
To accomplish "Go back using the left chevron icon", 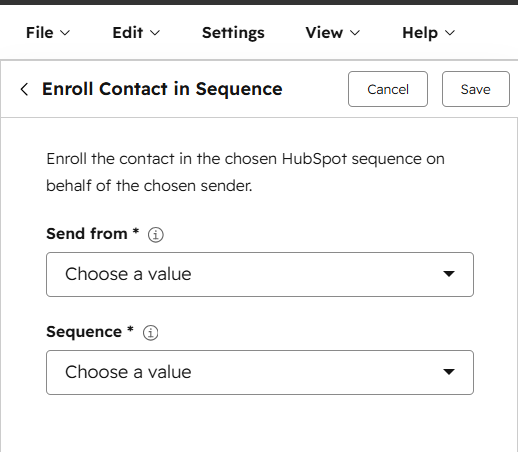I will [24, 89].
